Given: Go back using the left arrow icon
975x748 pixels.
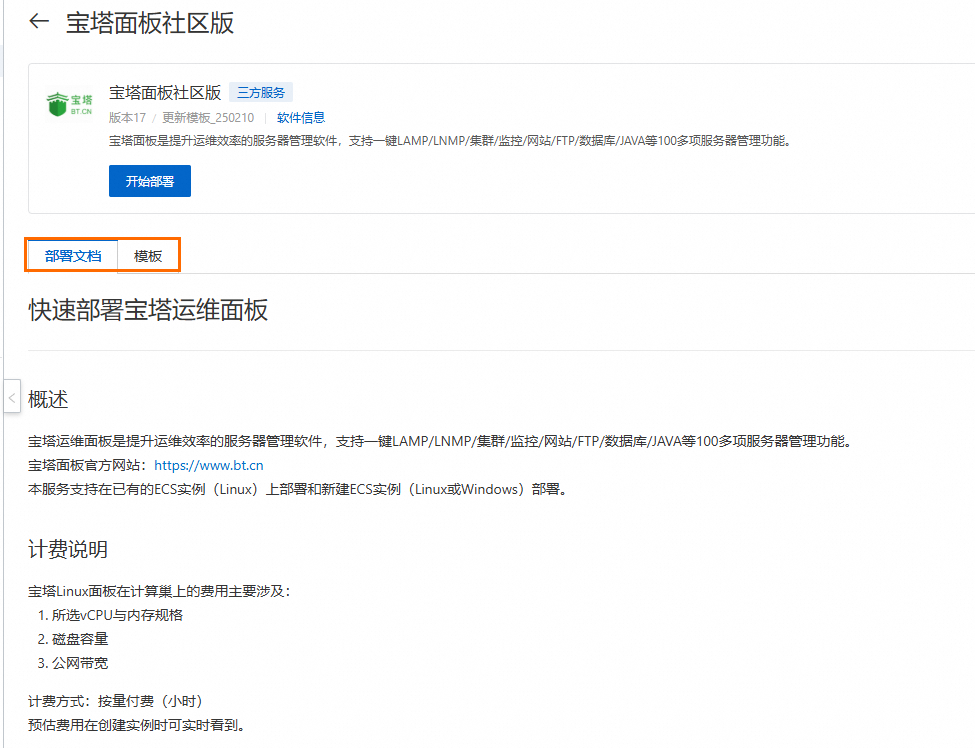Looking at the screenshot, I should tap(39, 22).
